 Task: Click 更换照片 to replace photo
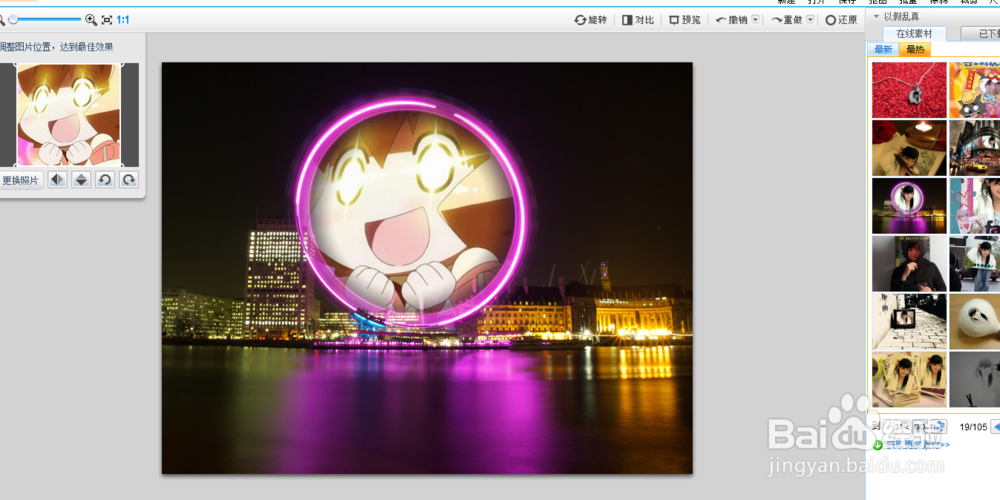pyautogui.click(x=20, y=180)
